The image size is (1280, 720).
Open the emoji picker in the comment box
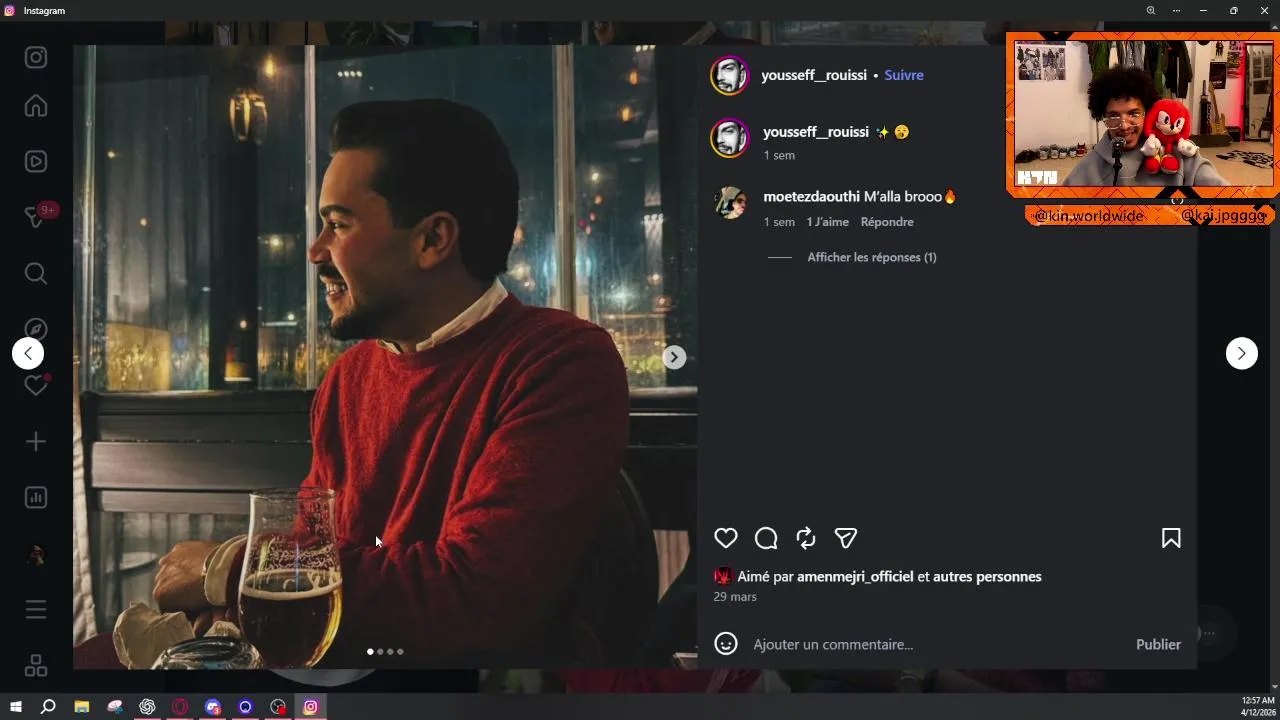tap(726, 644)
